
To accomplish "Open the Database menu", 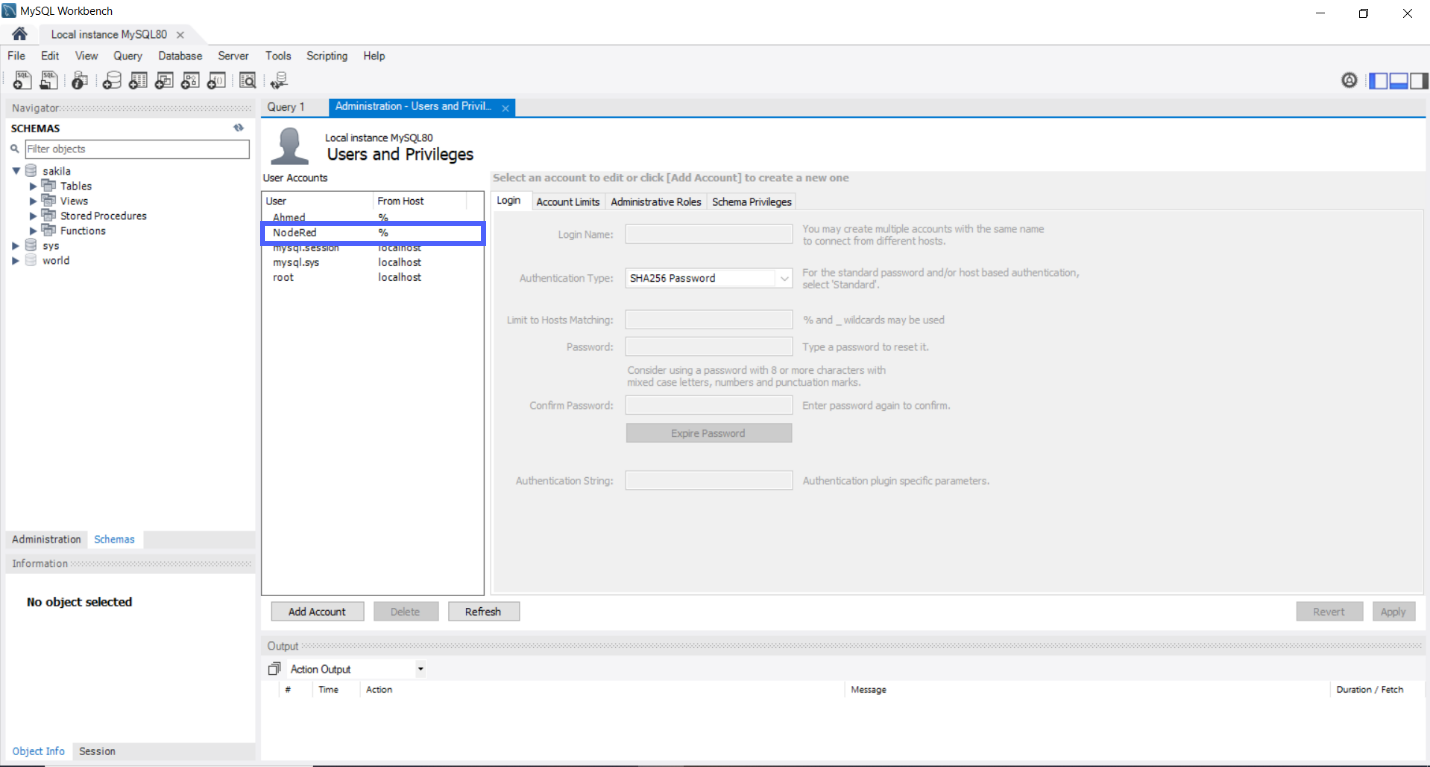I will 180,56.
